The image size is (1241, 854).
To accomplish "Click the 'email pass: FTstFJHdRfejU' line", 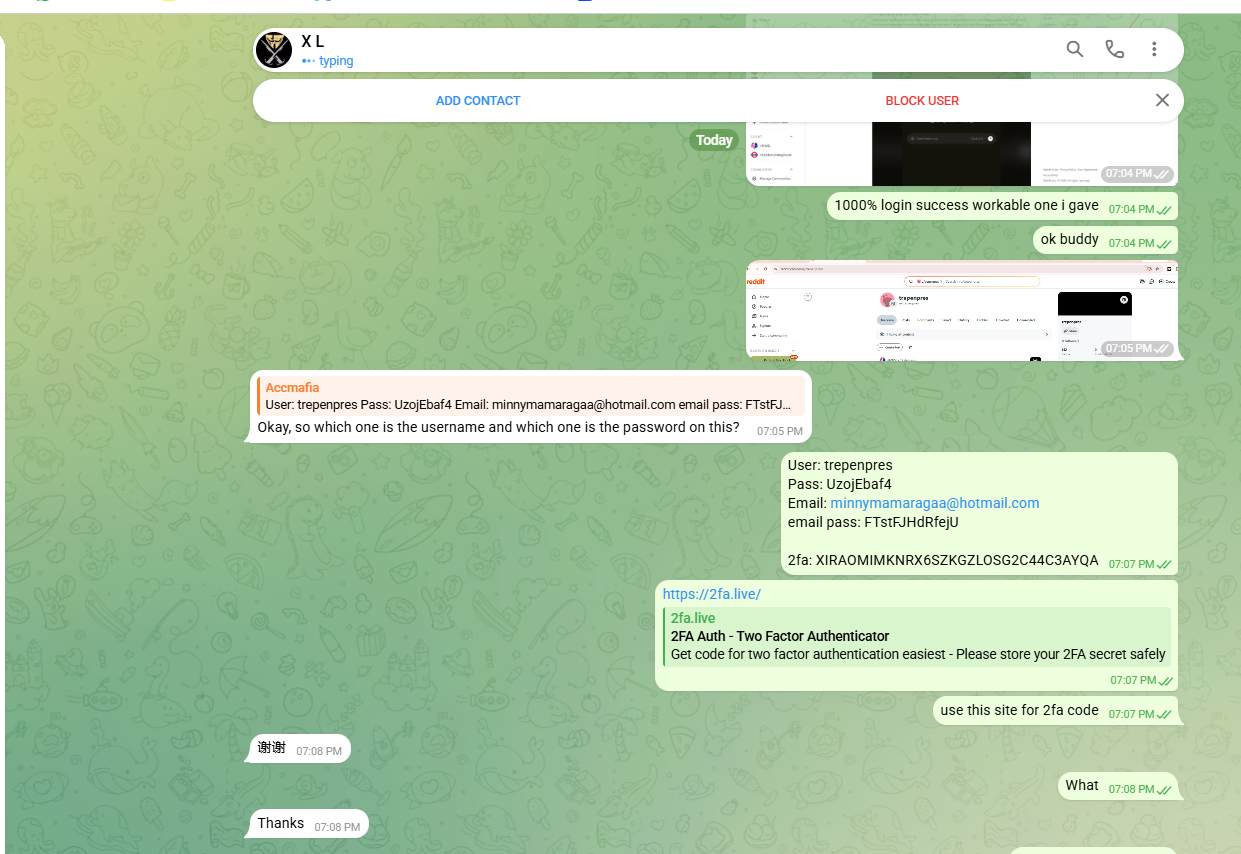I will 873,522.
